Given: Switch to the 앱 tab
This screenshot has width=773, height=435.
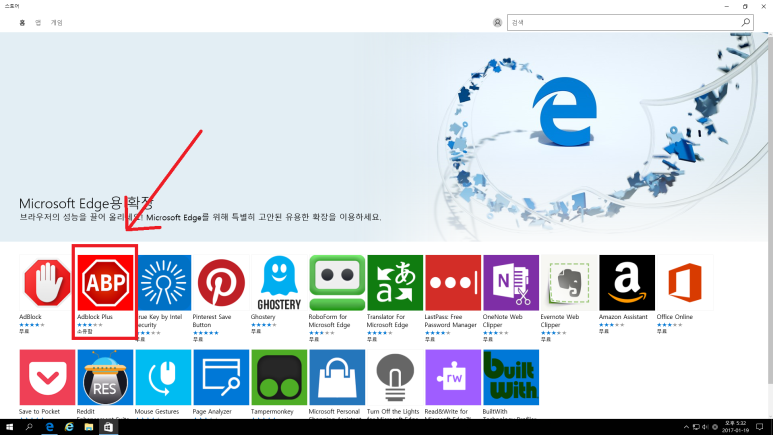Looking at the screenshot, I should (38, 23).
